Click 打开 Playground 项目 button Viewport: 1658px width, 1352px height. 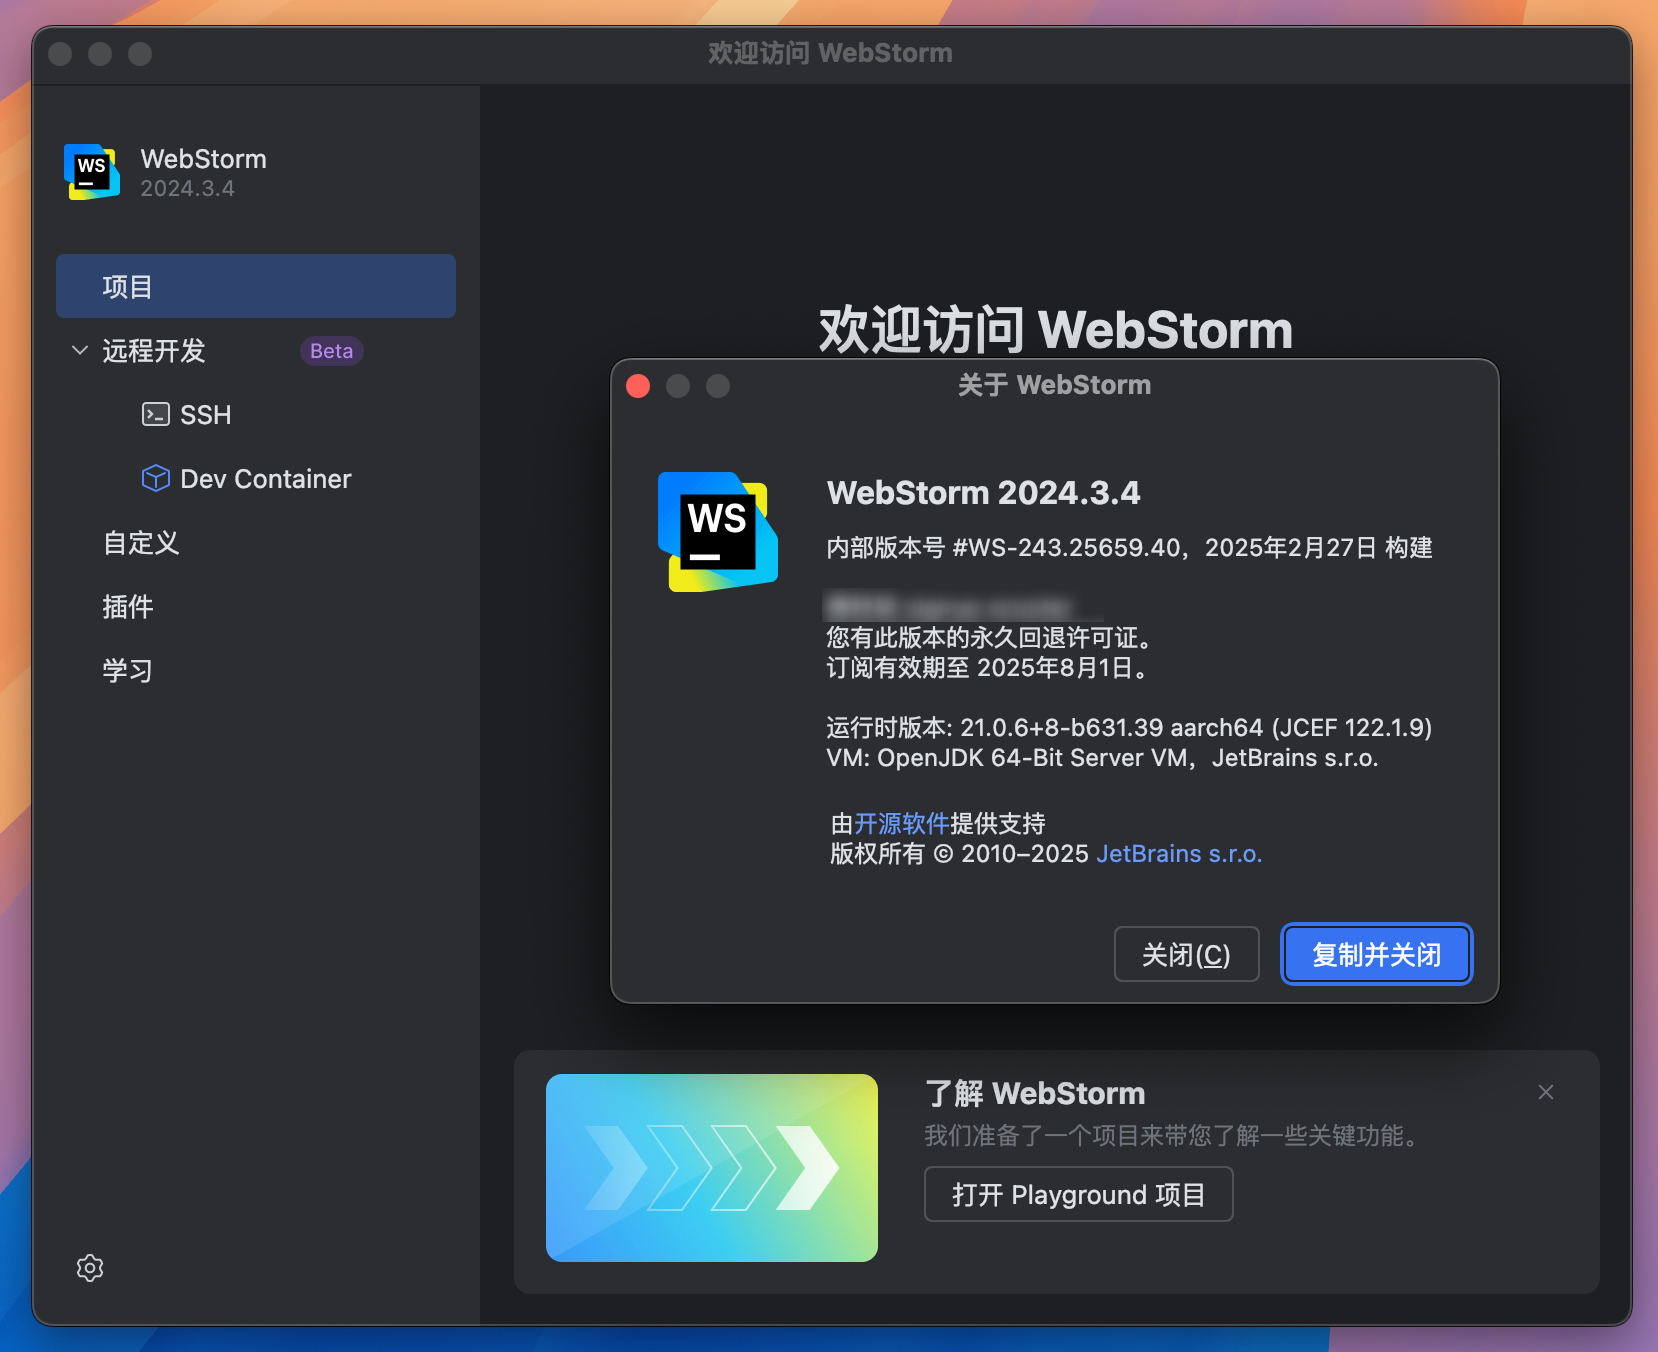(1078, 1194)
